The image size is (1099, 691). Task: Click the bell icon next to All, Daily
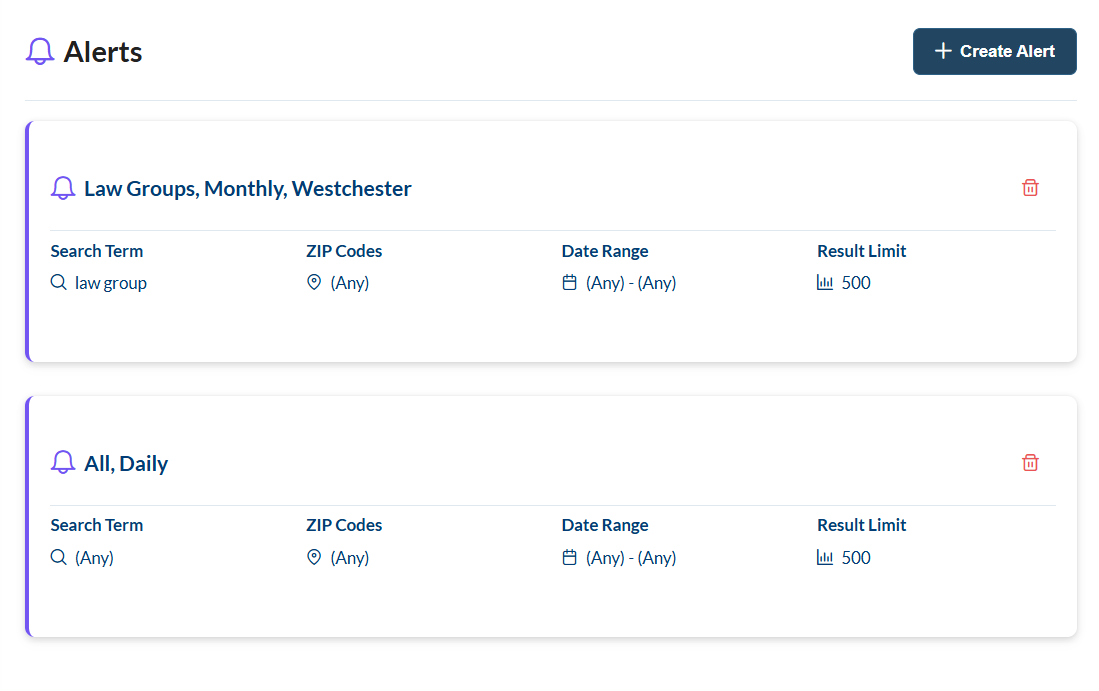click(x=63, y=463)
